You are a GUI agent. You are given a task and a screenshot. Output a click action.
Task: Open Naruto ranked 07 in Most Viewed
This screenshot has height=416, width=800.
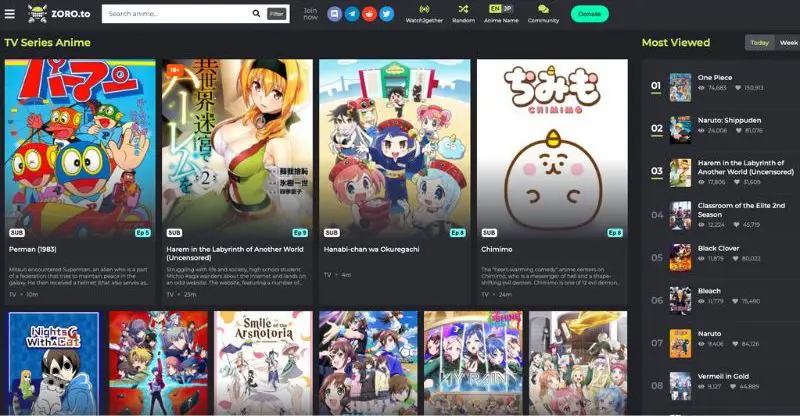coord(709,334)
